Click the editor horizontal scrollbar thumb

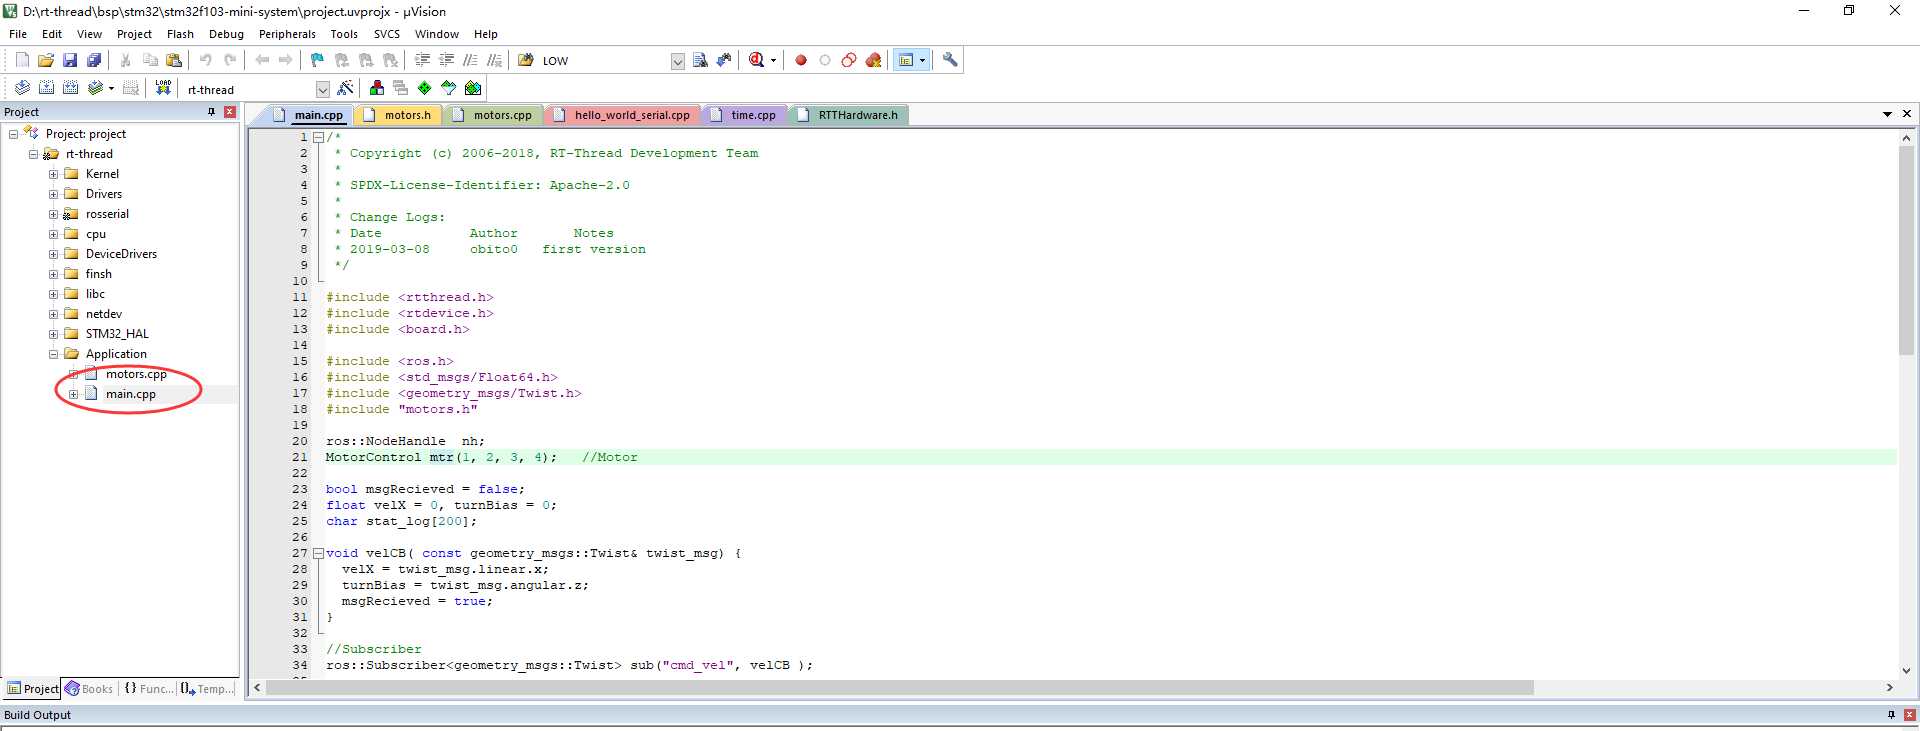point(900,687)
